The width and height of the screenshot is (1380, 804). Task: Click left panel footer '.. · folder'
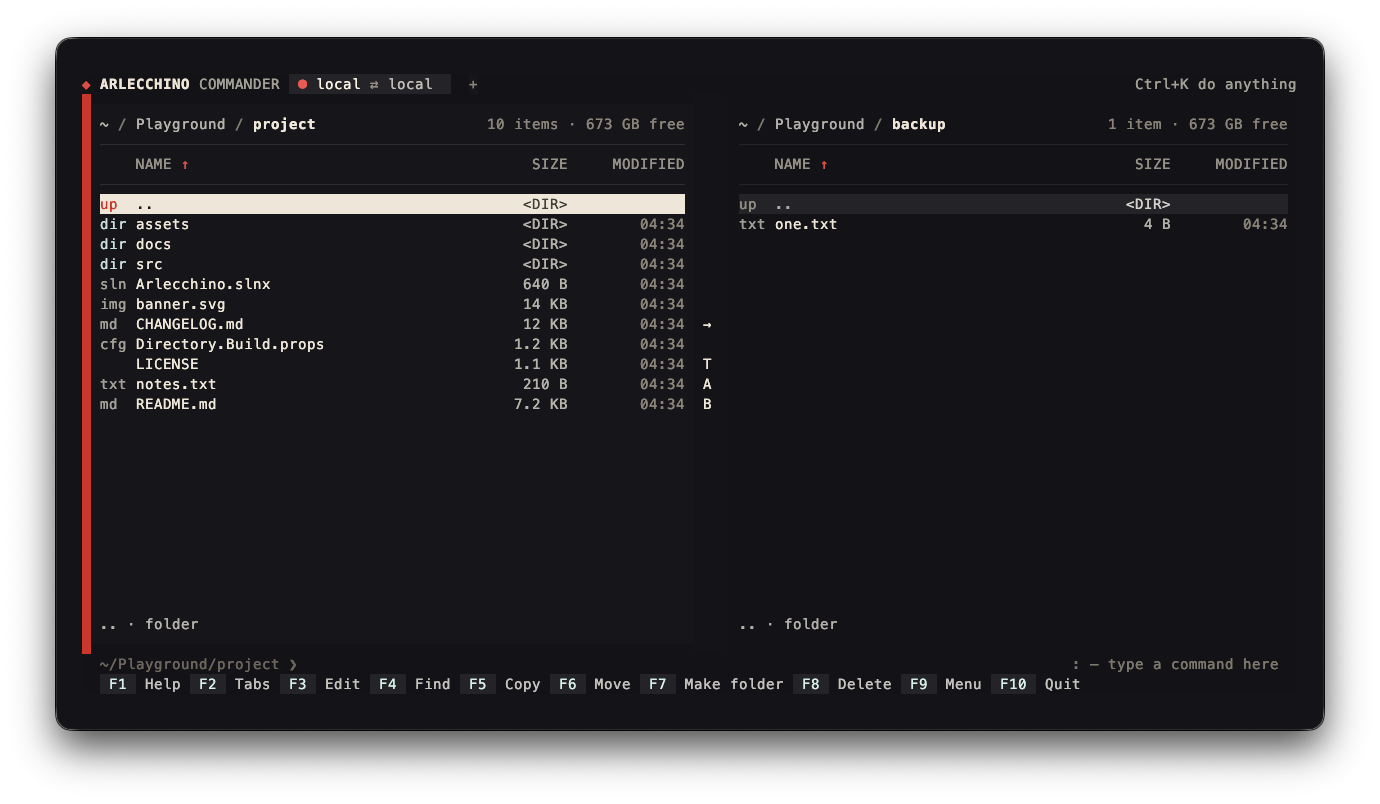point(149,624)
